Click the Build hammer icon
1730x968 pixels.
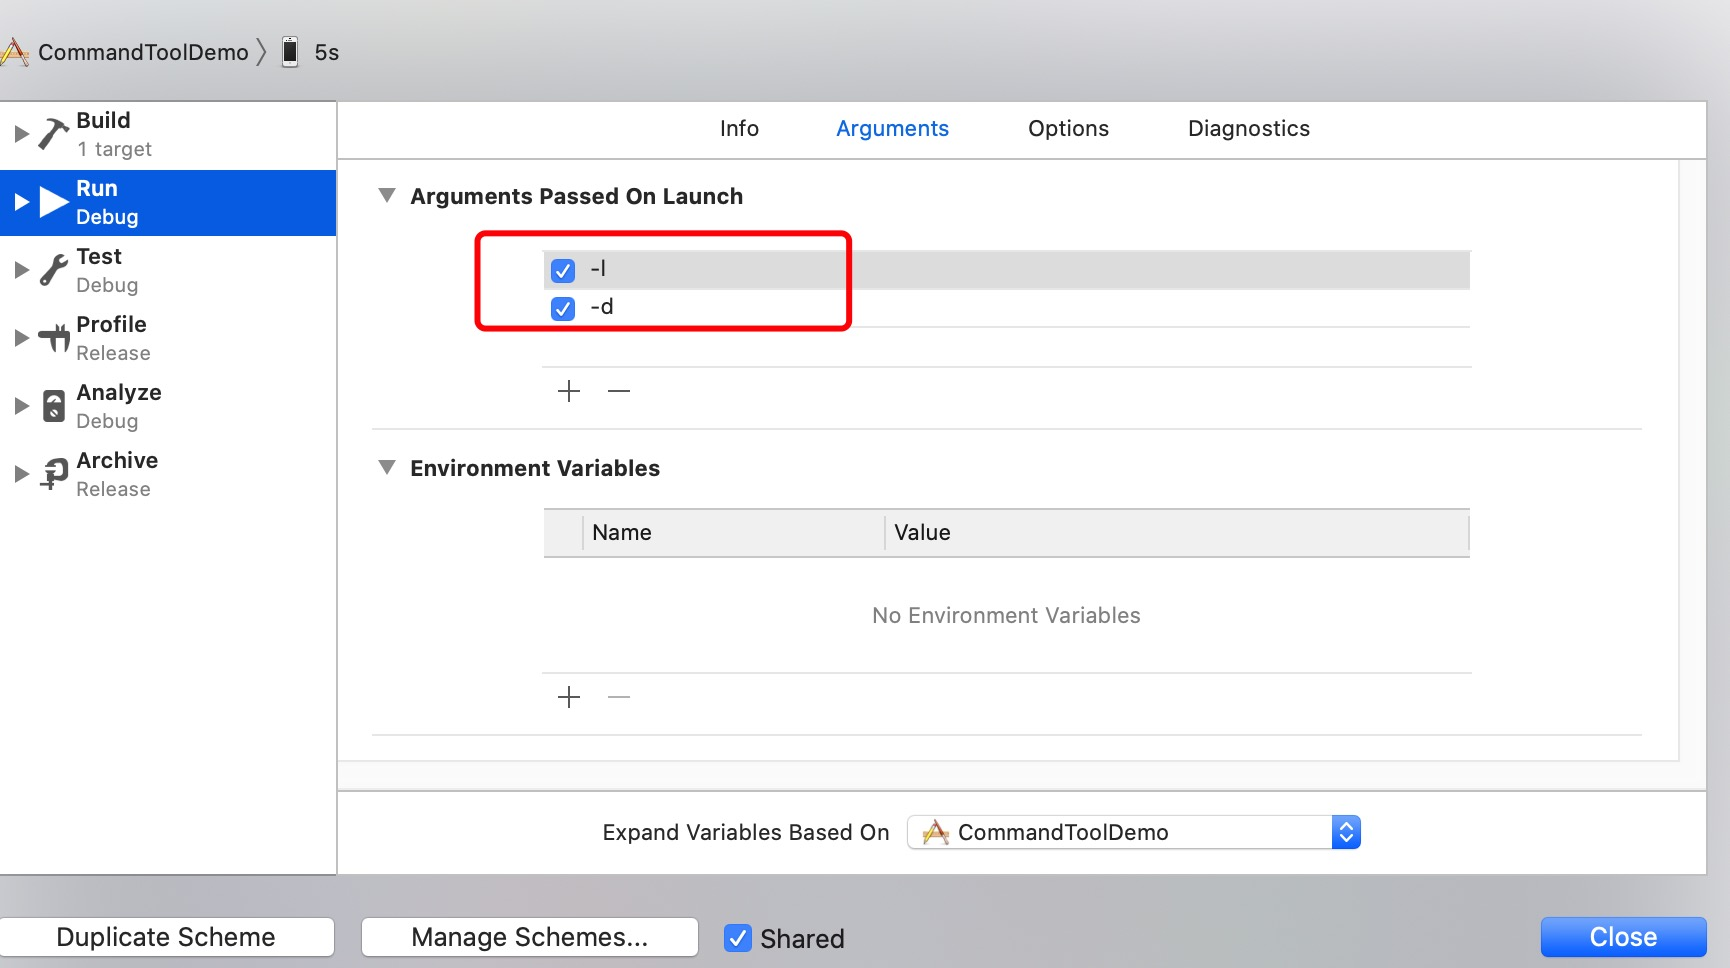click(53, 133)
